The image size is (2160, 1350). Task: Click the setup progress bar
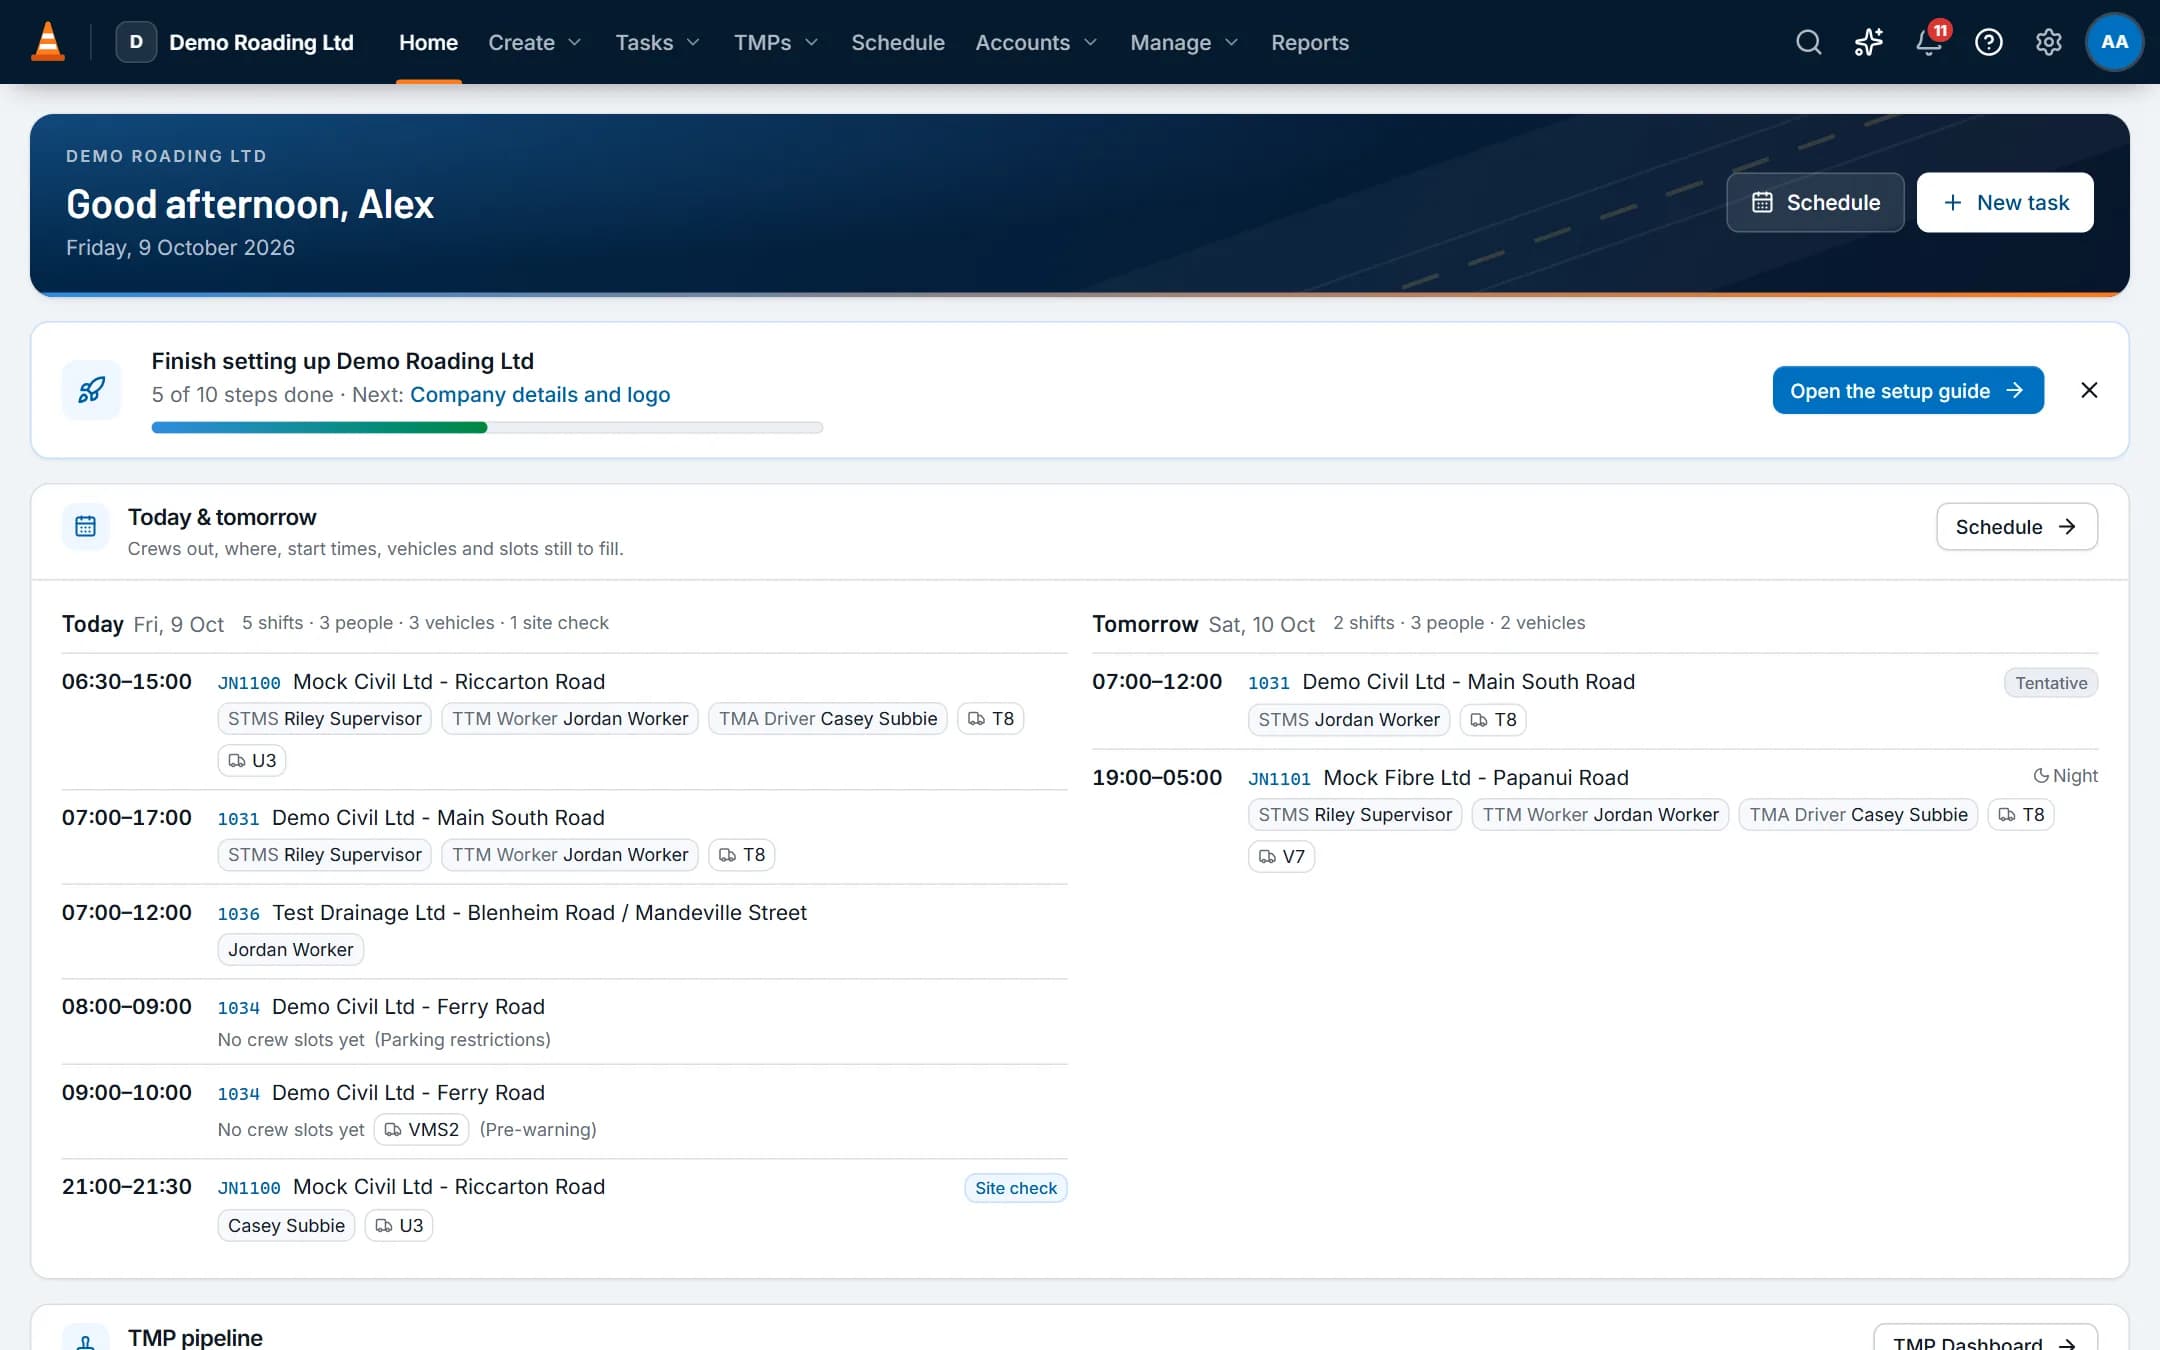[x=487, y=427]
